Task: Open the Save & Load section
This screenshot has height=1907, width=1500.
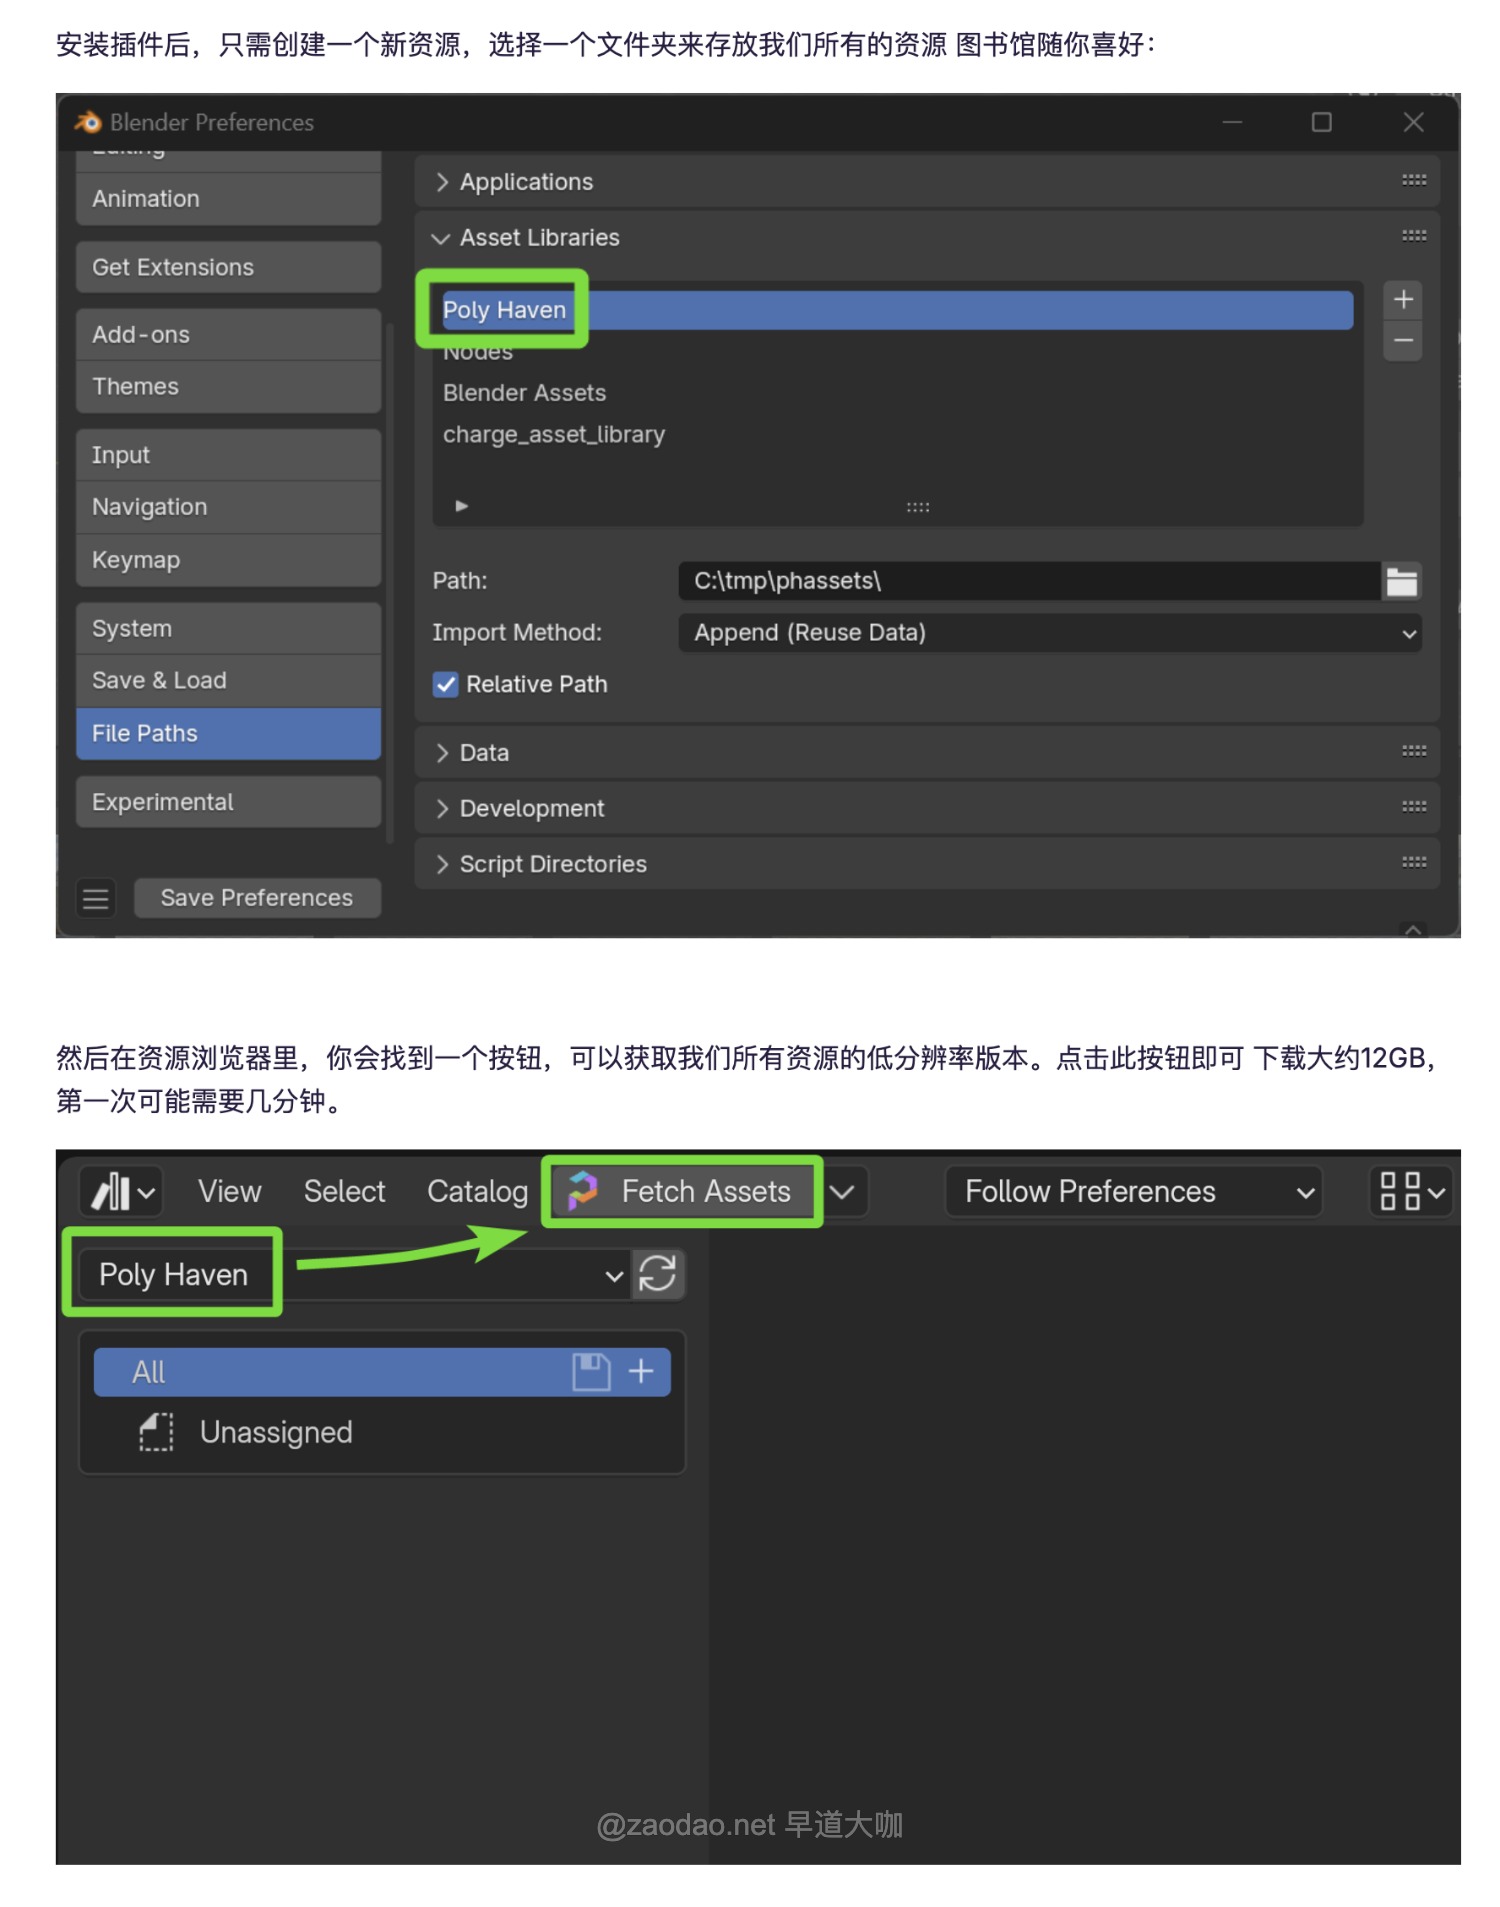Action: point(228,681)
